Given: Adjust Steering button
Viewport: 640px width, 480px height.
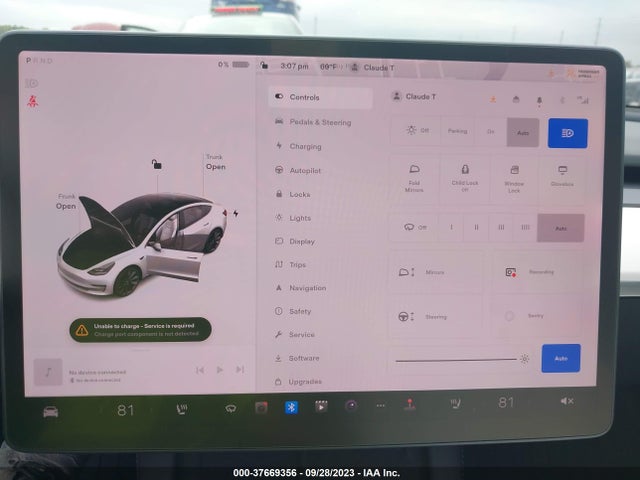Looking at the screenshot, I should pos(436,316).
